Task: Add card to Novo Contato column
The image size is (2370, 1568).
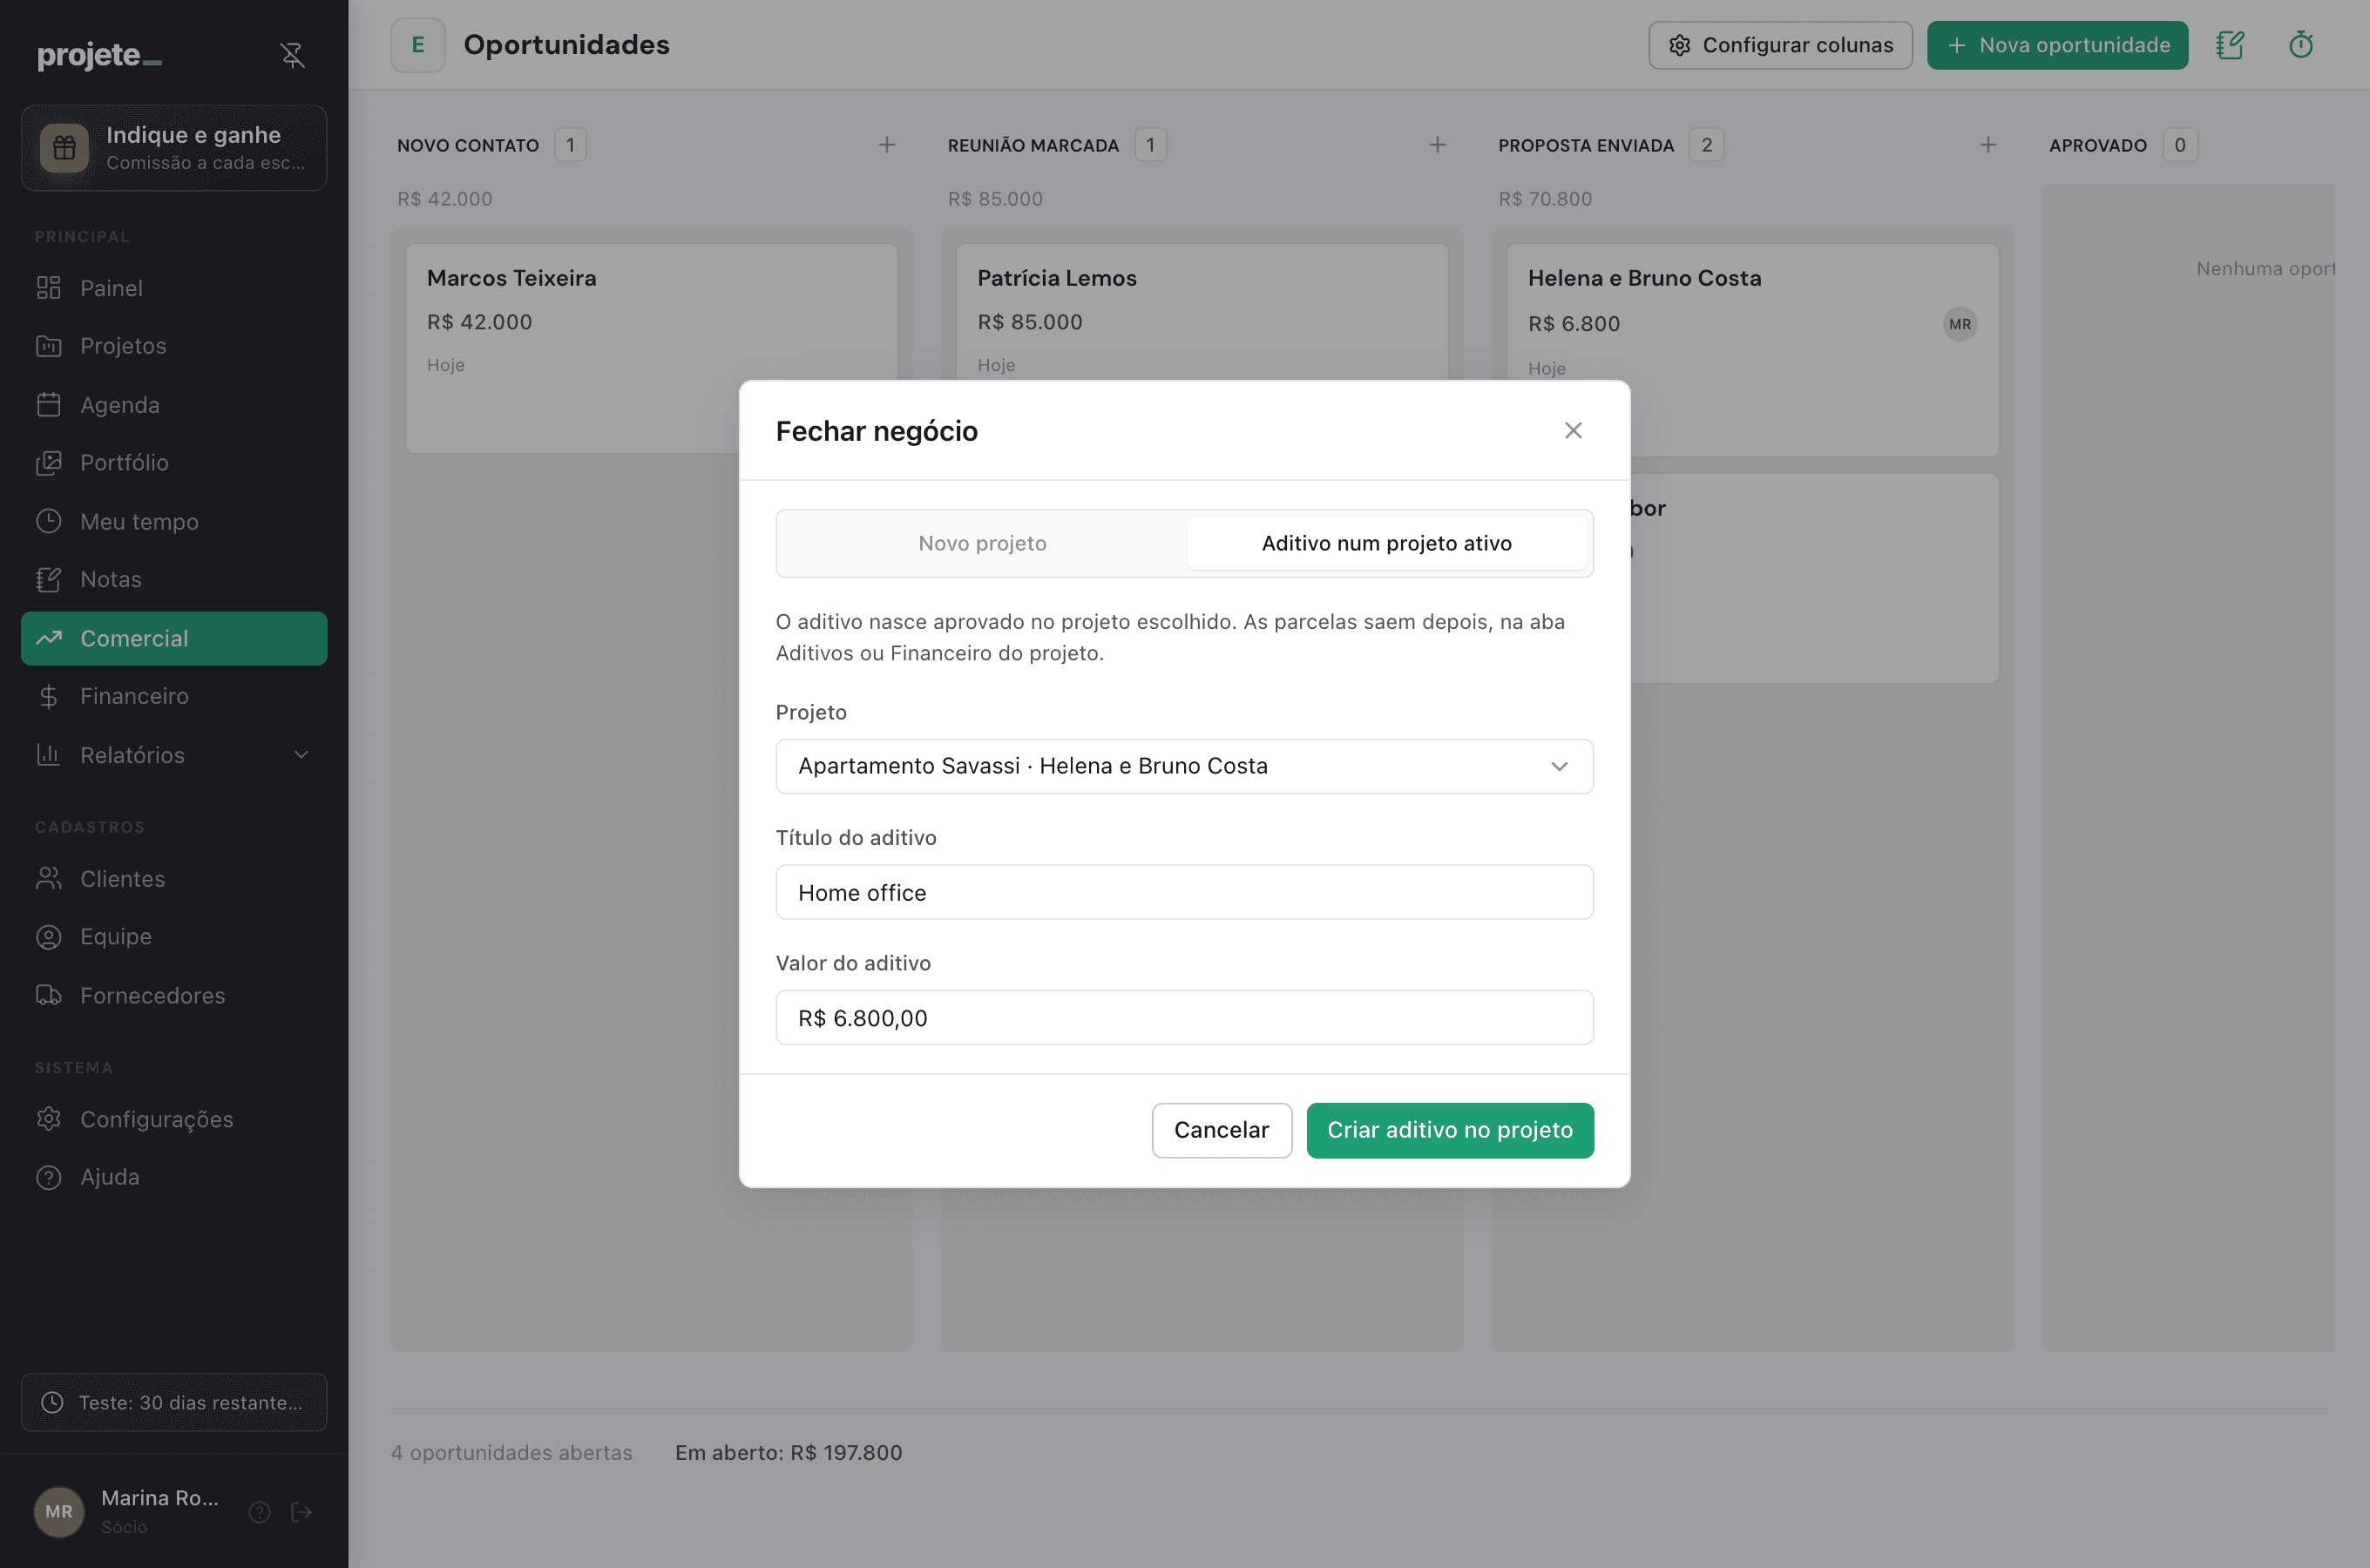Action: (886, 145)
